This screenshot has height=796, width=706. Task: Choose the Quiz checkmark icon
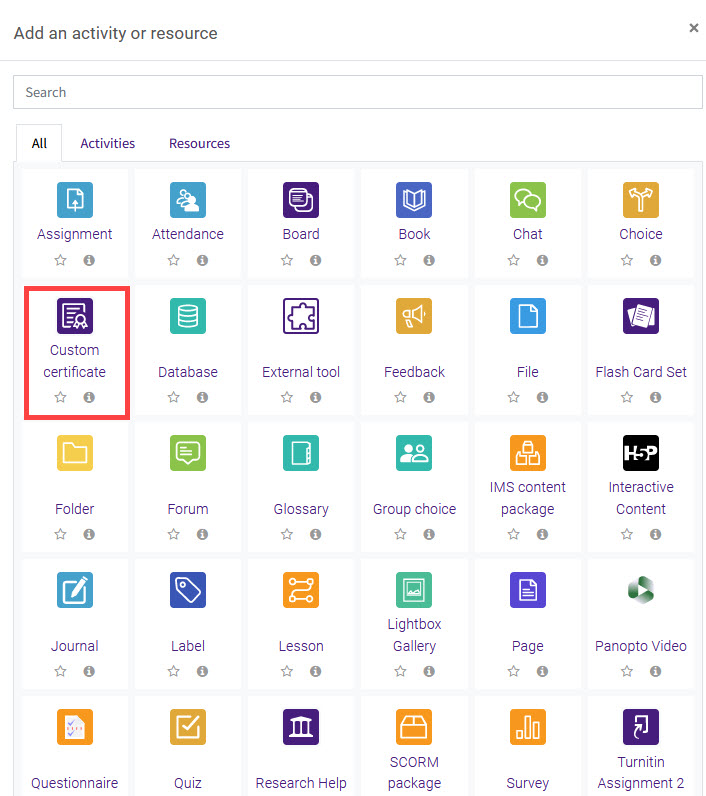188,727
